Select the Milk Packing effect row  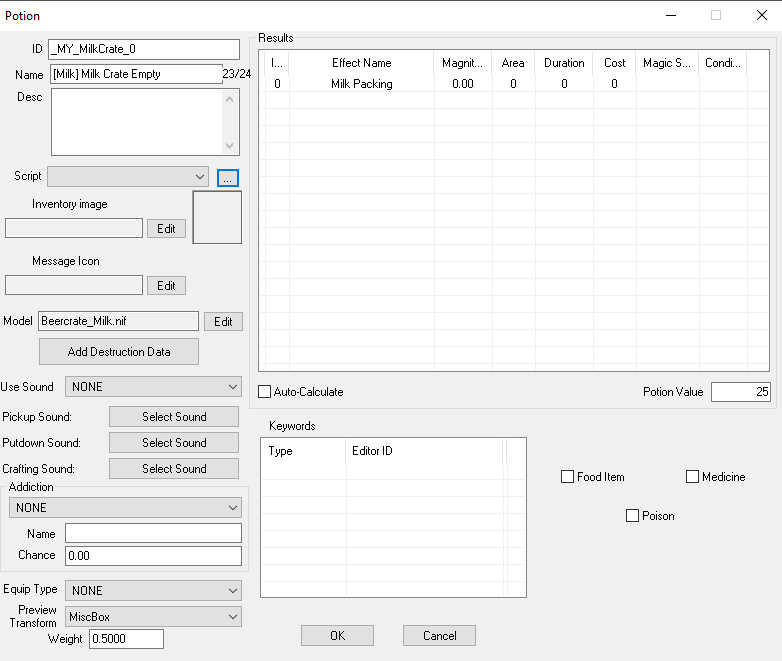514,84
